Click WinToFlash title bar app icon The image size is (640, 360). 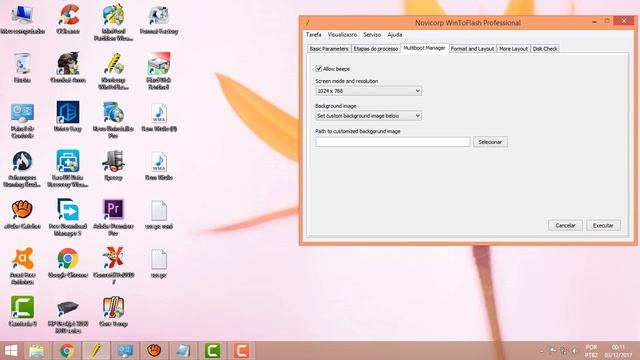tap(308, 22)
